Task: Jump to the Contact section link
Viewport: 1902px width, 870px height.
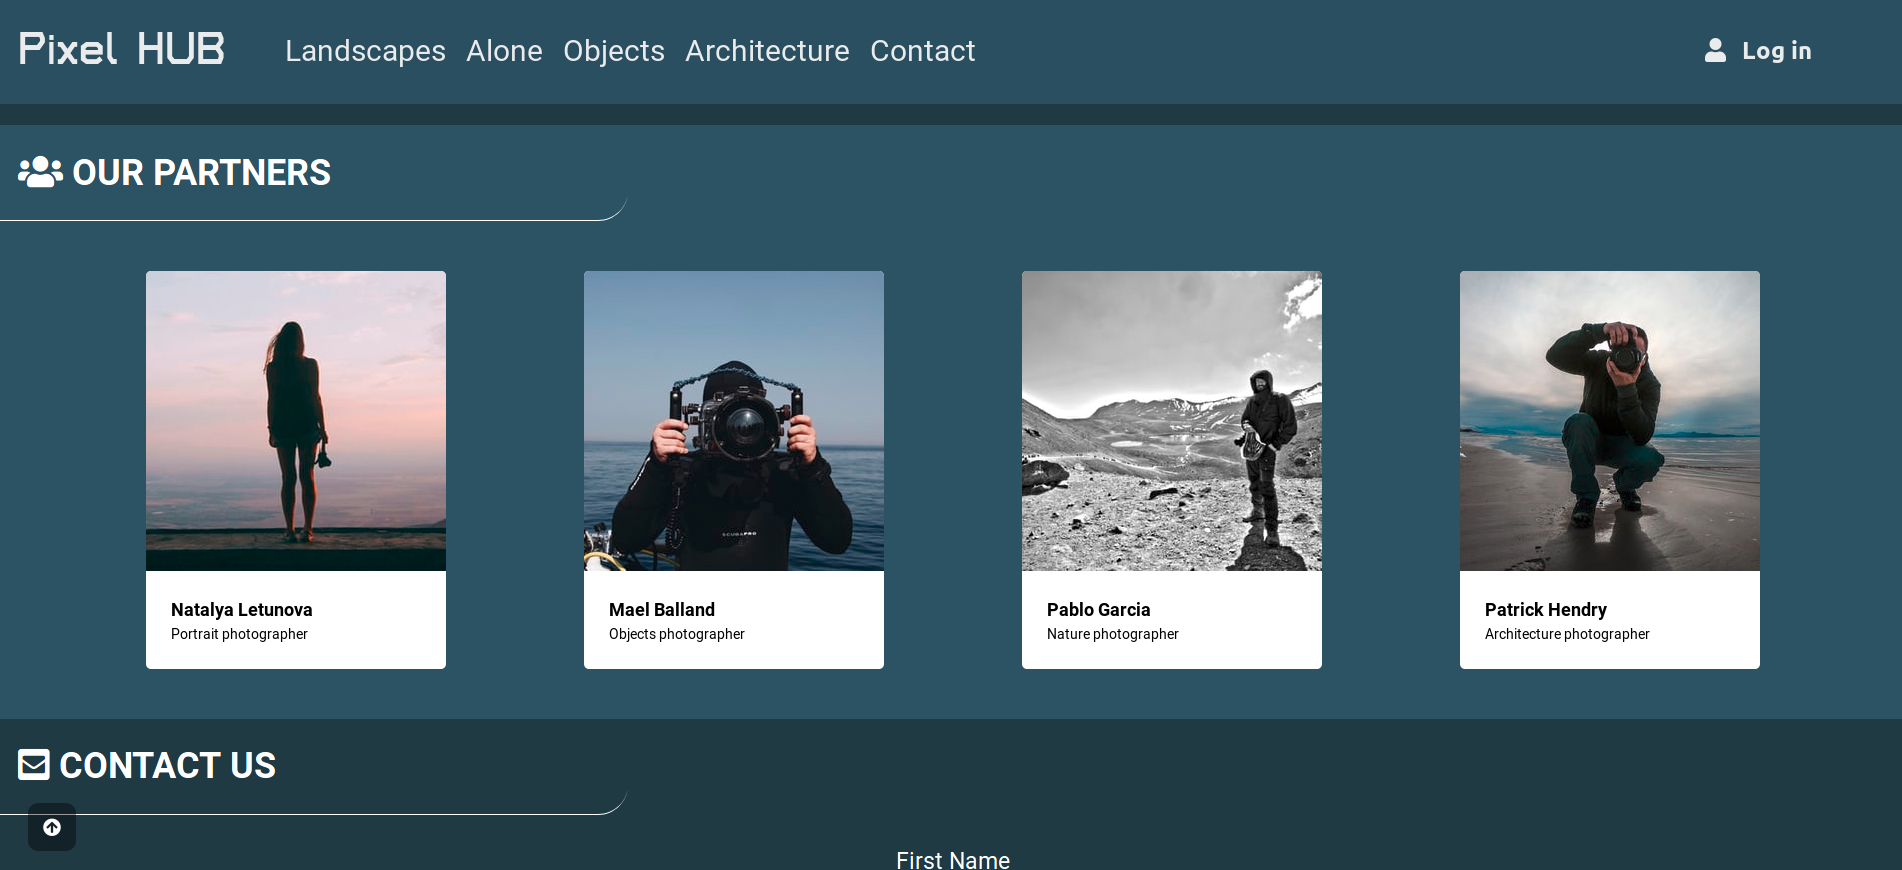Action: [x=922, y=51]
